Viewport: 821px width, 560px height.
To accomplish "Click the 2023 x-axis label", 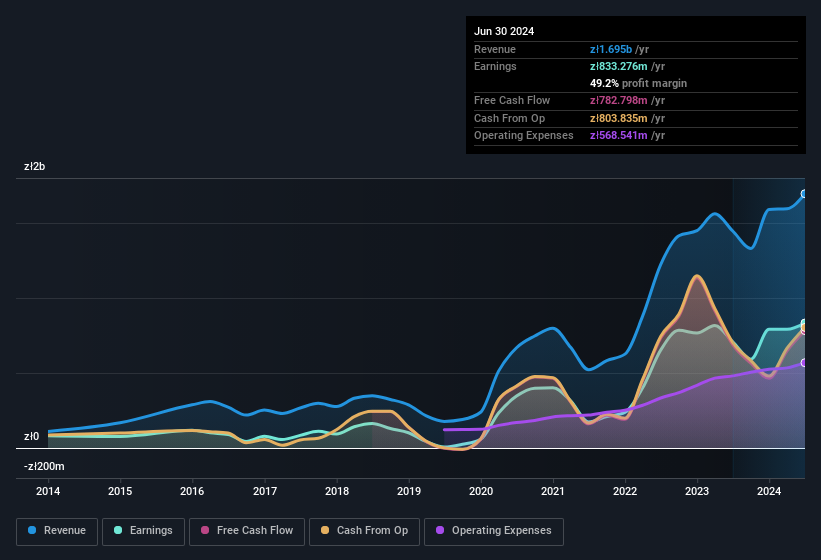I will (x=697, y=491).
